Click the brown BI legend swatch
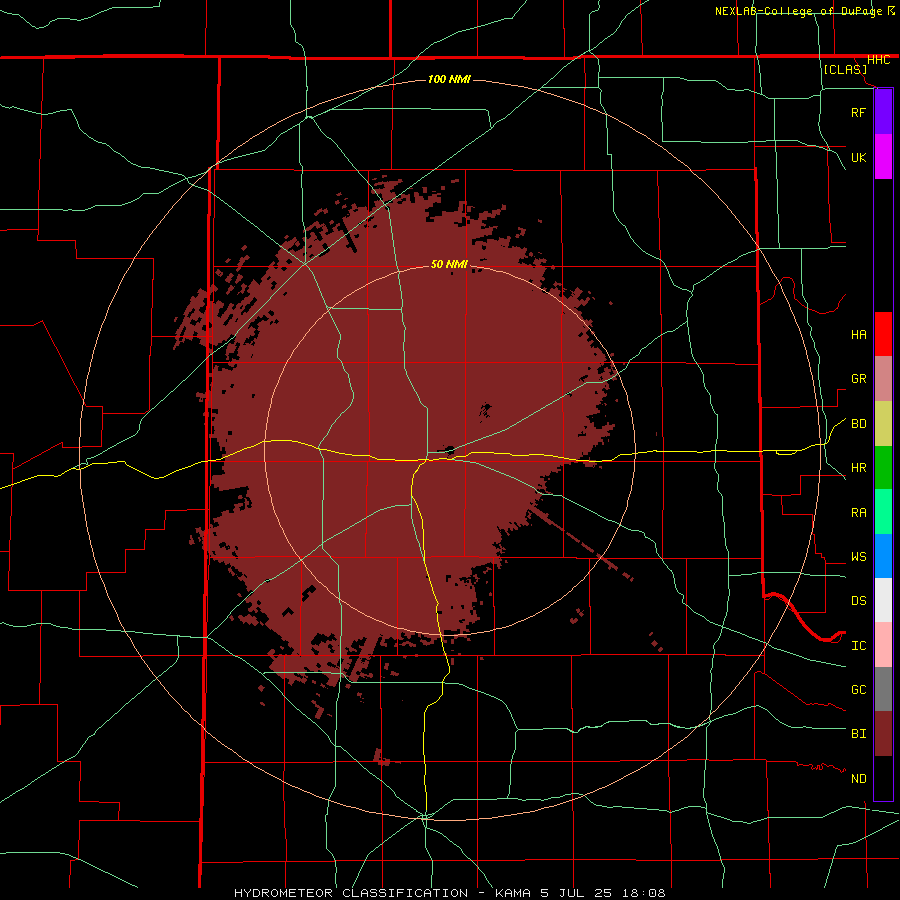Viewport: 900px width, 900px height. 883,734
